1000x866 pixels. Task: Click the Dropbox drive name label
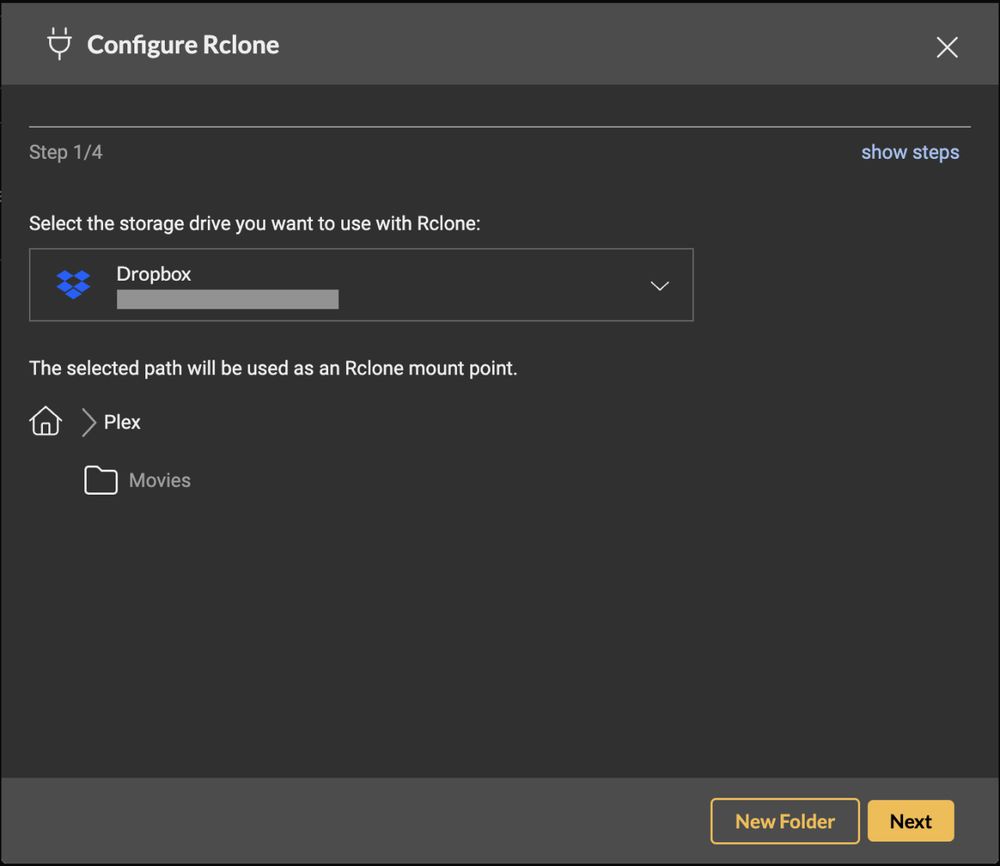[154, 274]
